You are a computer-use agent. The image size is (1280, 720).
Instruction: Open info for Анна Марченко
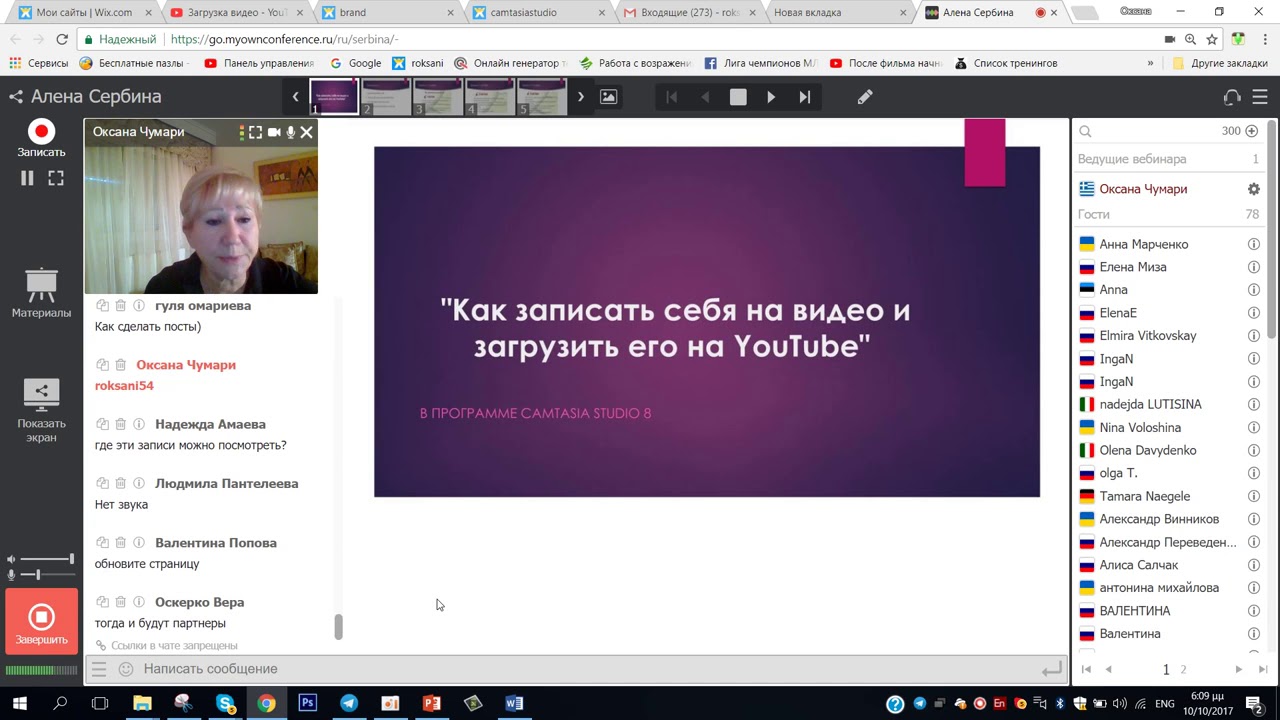pos(1253,244)
